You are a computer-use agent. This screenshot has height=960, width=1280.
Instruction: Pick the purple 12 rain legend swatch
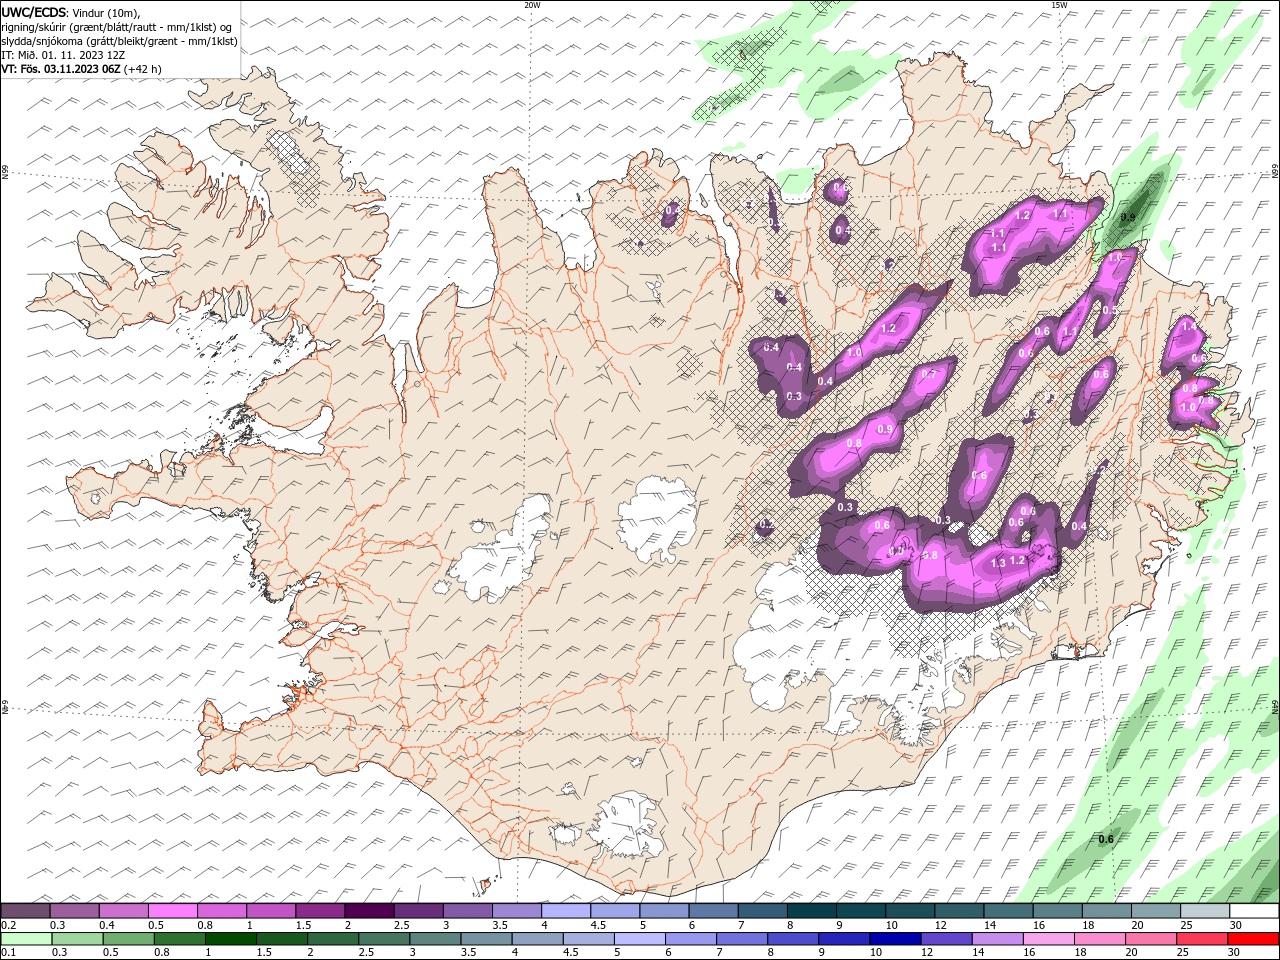[946, 939]
